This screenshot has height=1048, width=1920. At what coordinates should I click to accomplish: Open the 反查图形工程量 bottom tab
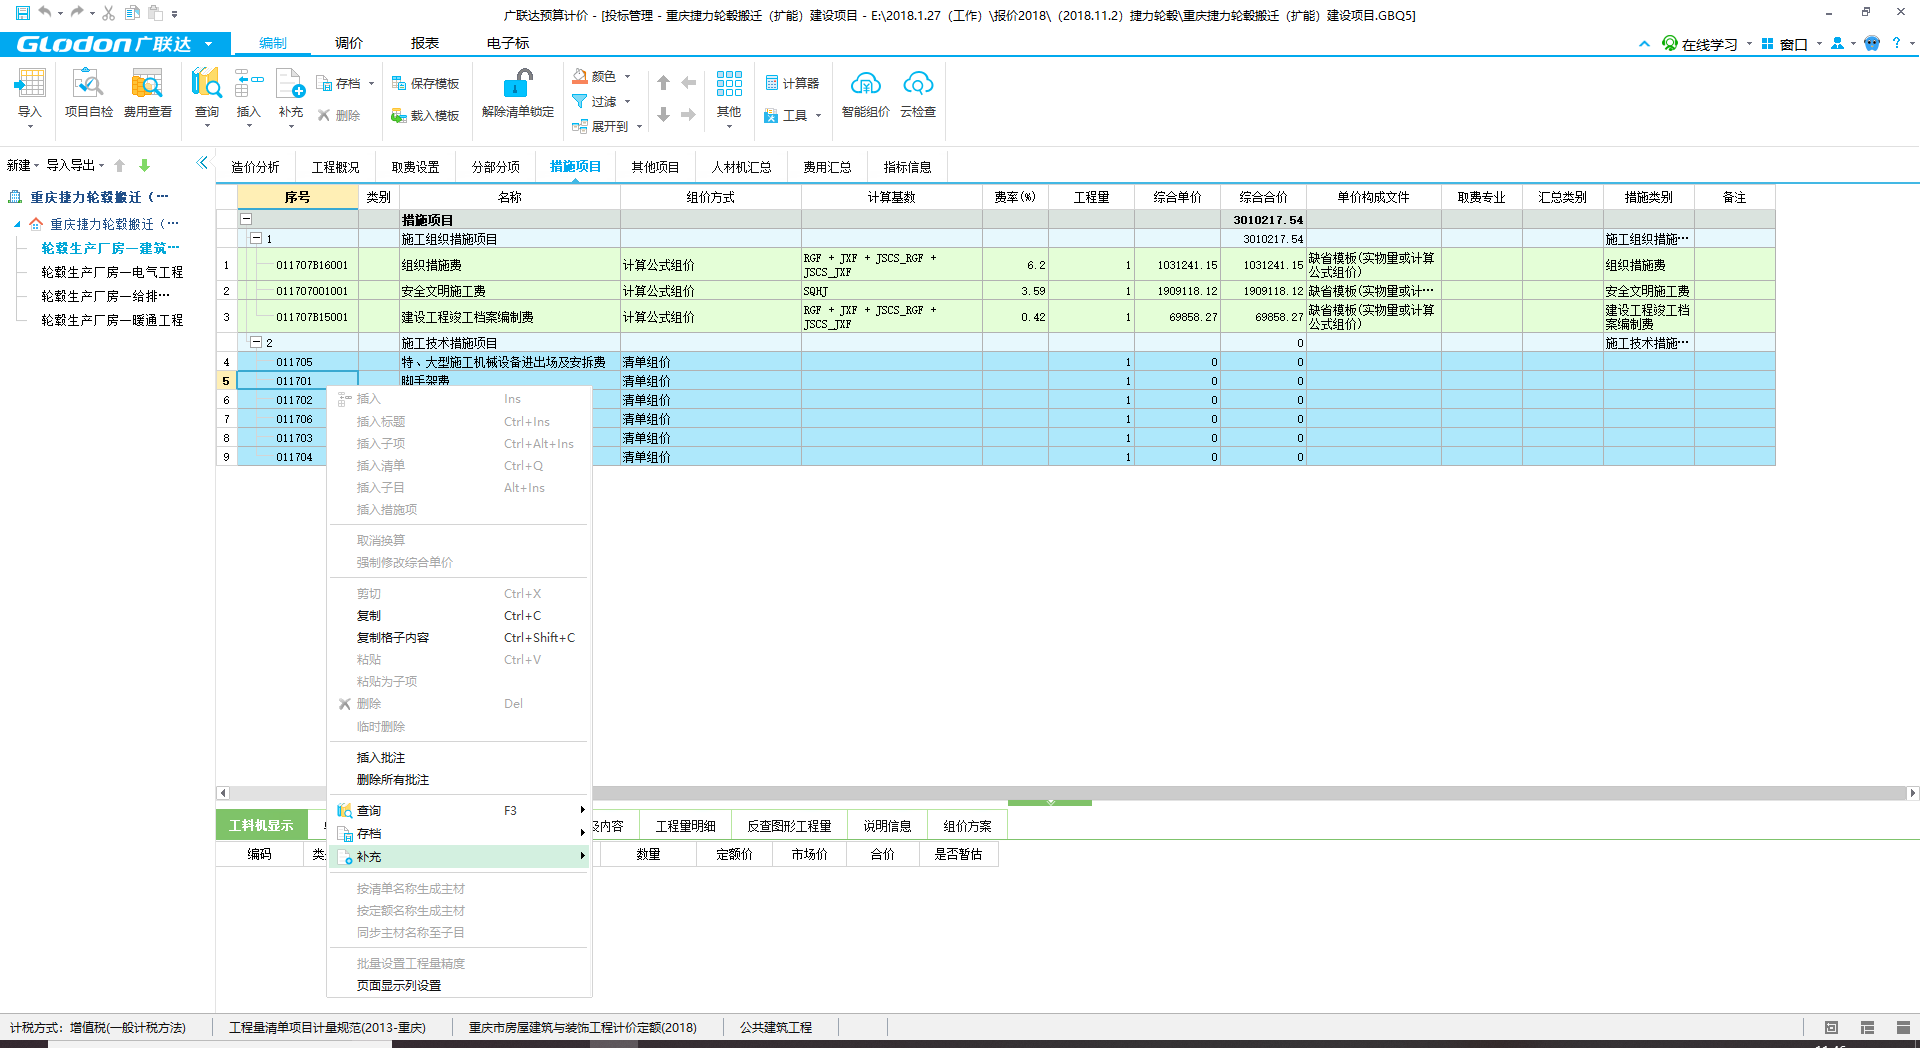789,826
